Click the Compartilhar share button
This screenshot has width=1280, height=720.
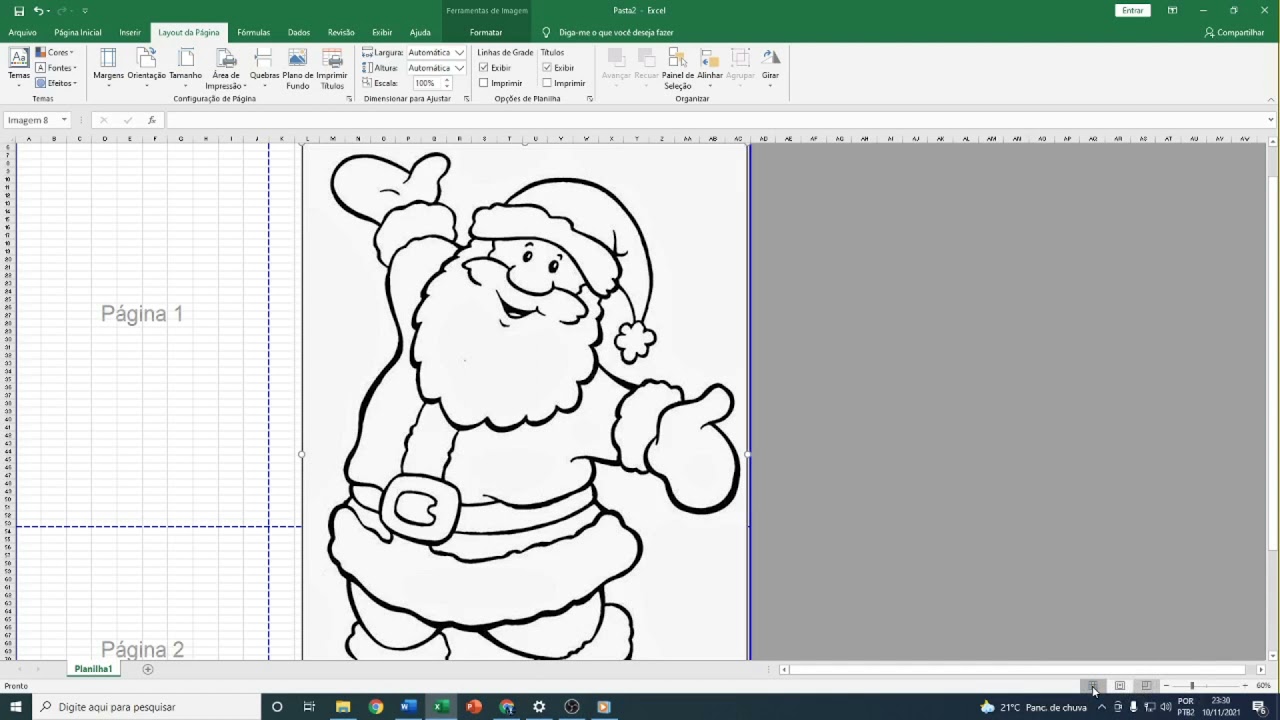(x=1235, y=32)
